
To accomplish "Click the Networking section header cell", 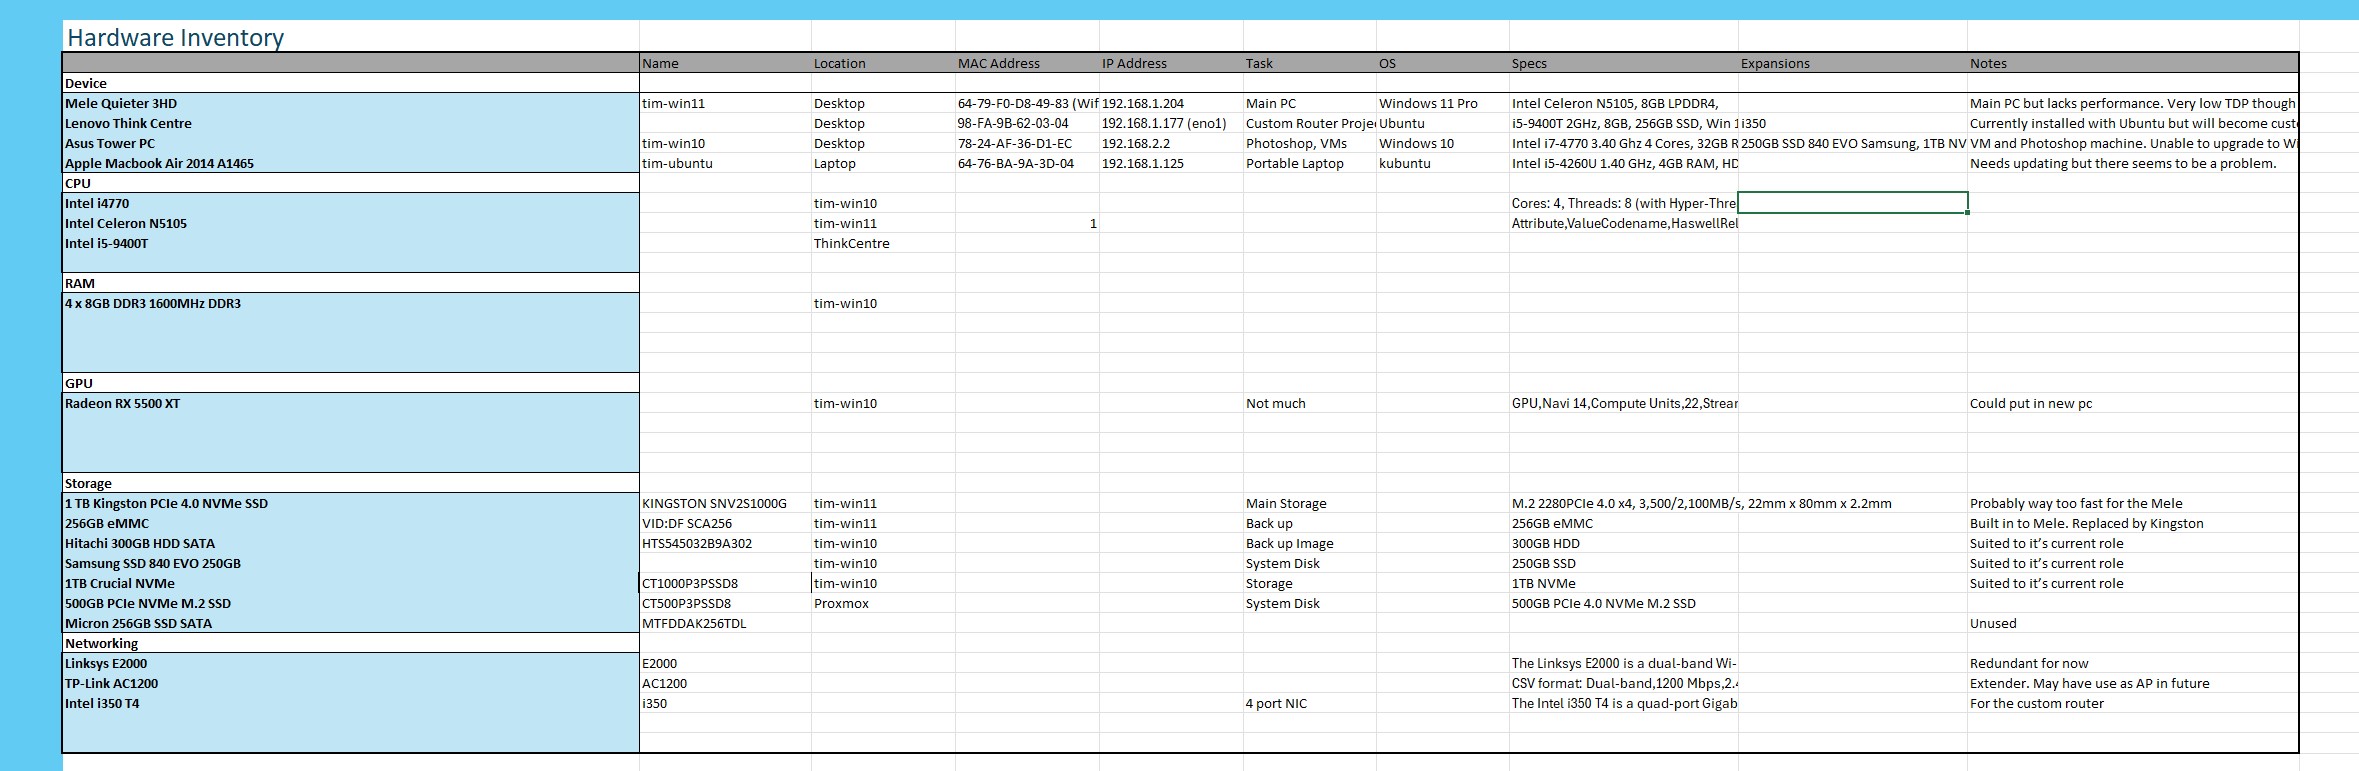I will pos(102,643).
